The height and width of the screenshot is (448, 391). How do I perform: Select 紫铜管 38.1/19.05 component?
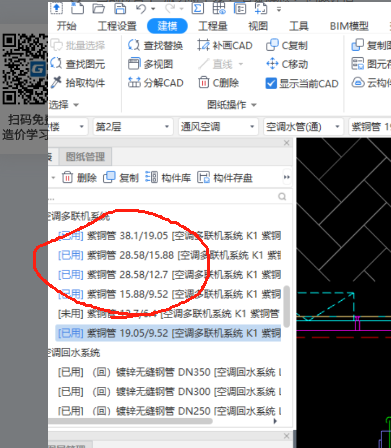tap(169, 236)
